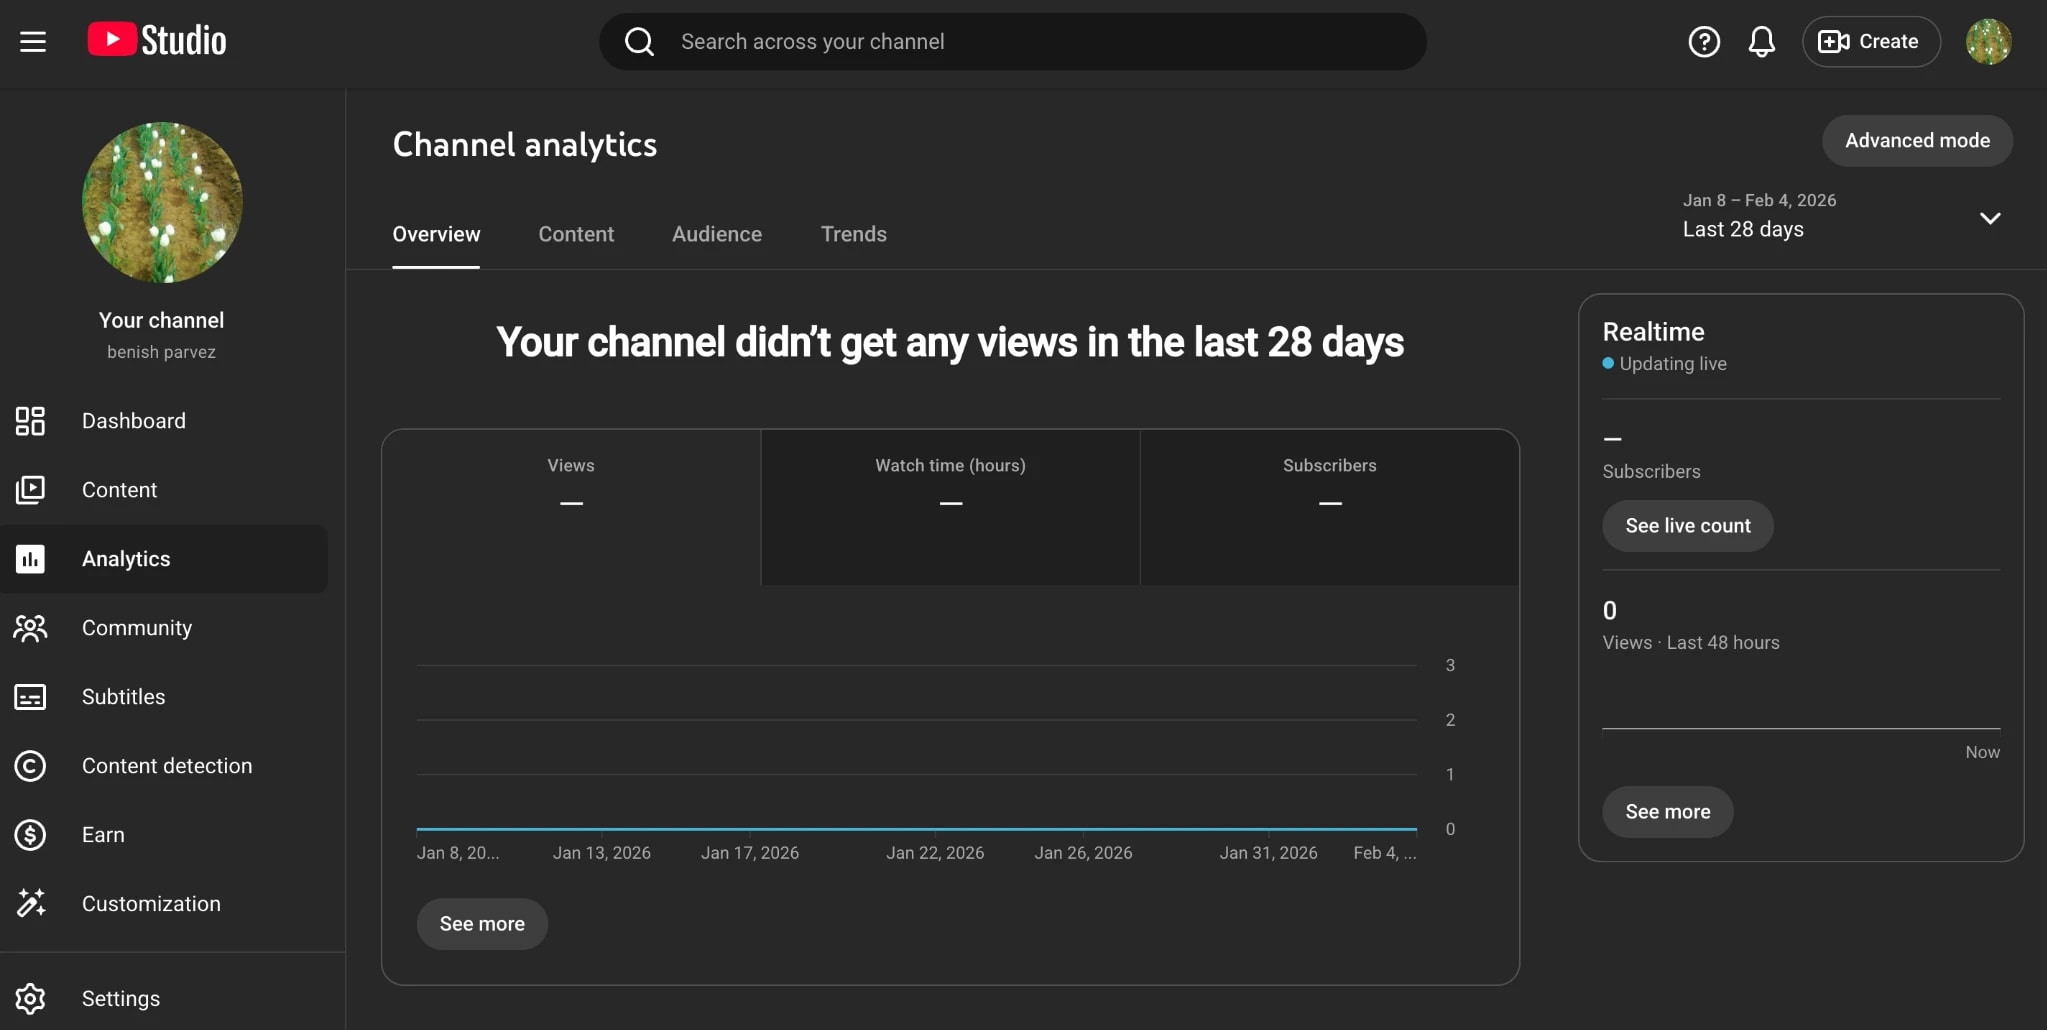The height and width of the screenshot is (1030, 2047).
Task: Click the Settings gear icon
Action: (30, 998)
